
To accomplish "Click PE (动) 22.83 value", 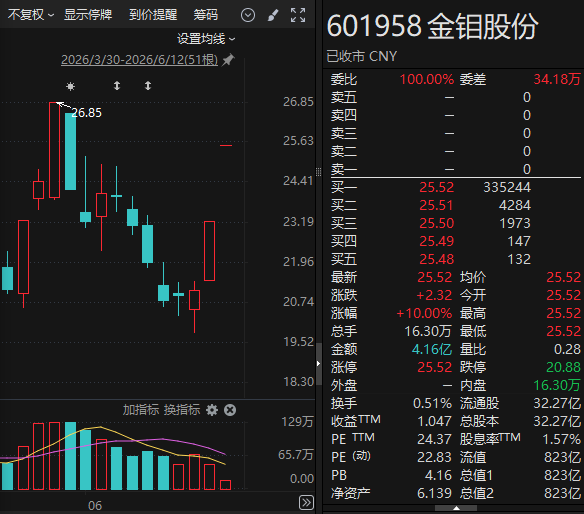I will tap(434, 457).
